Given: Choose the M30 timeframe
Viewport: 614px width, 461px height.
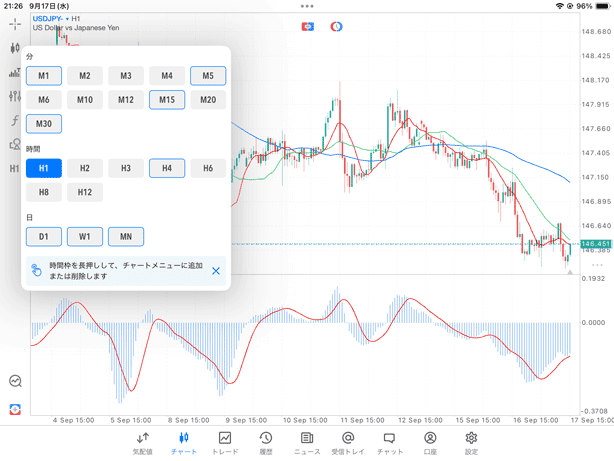Looking at the screenshot, I should pos(44,124).
